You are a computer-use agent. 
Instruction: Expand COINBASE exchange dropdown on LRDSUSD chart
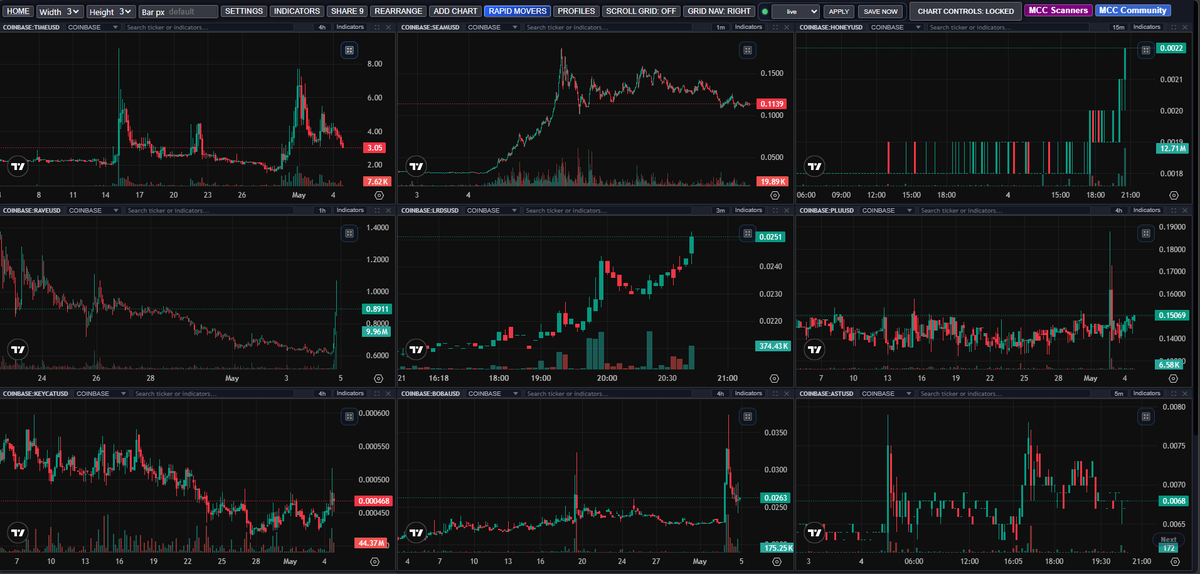(491, 210)
